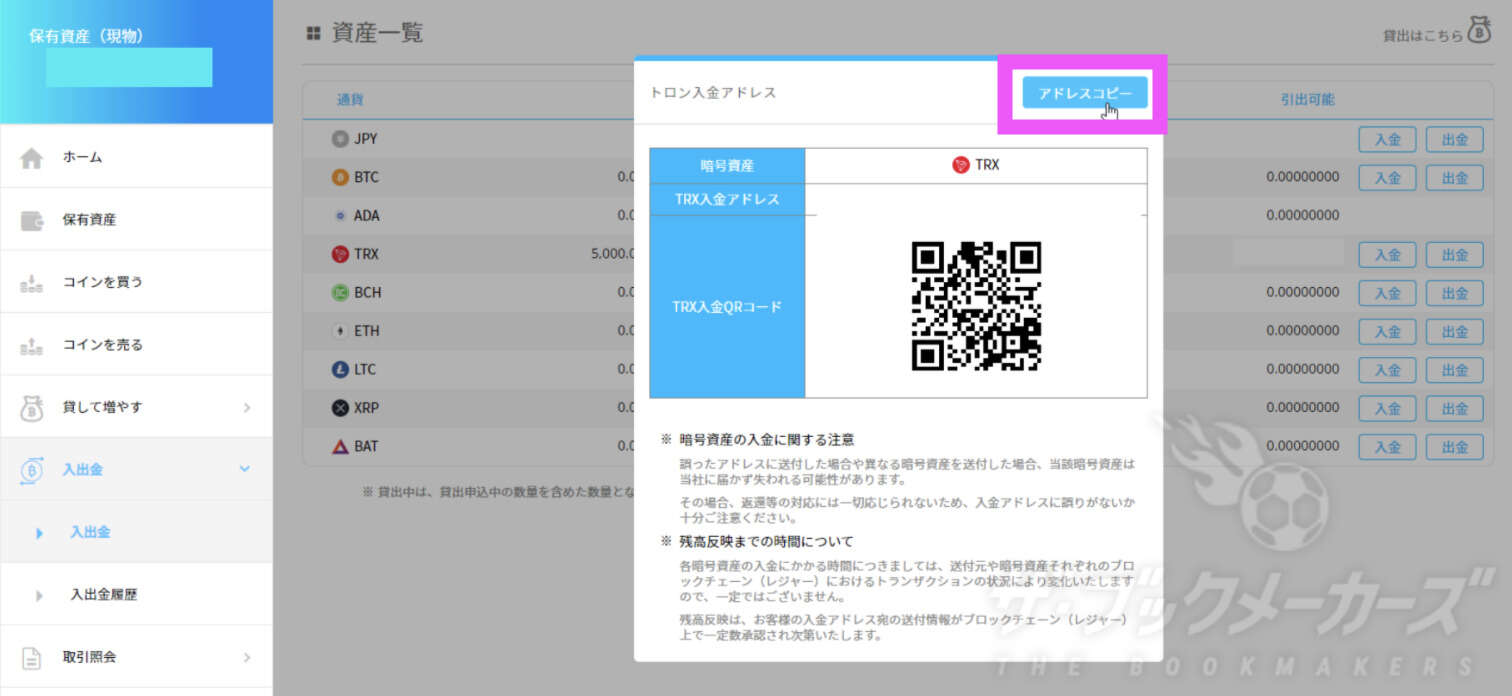Click 出金 button in LTC row
1512x696 pixels.
click(1454, 370)
